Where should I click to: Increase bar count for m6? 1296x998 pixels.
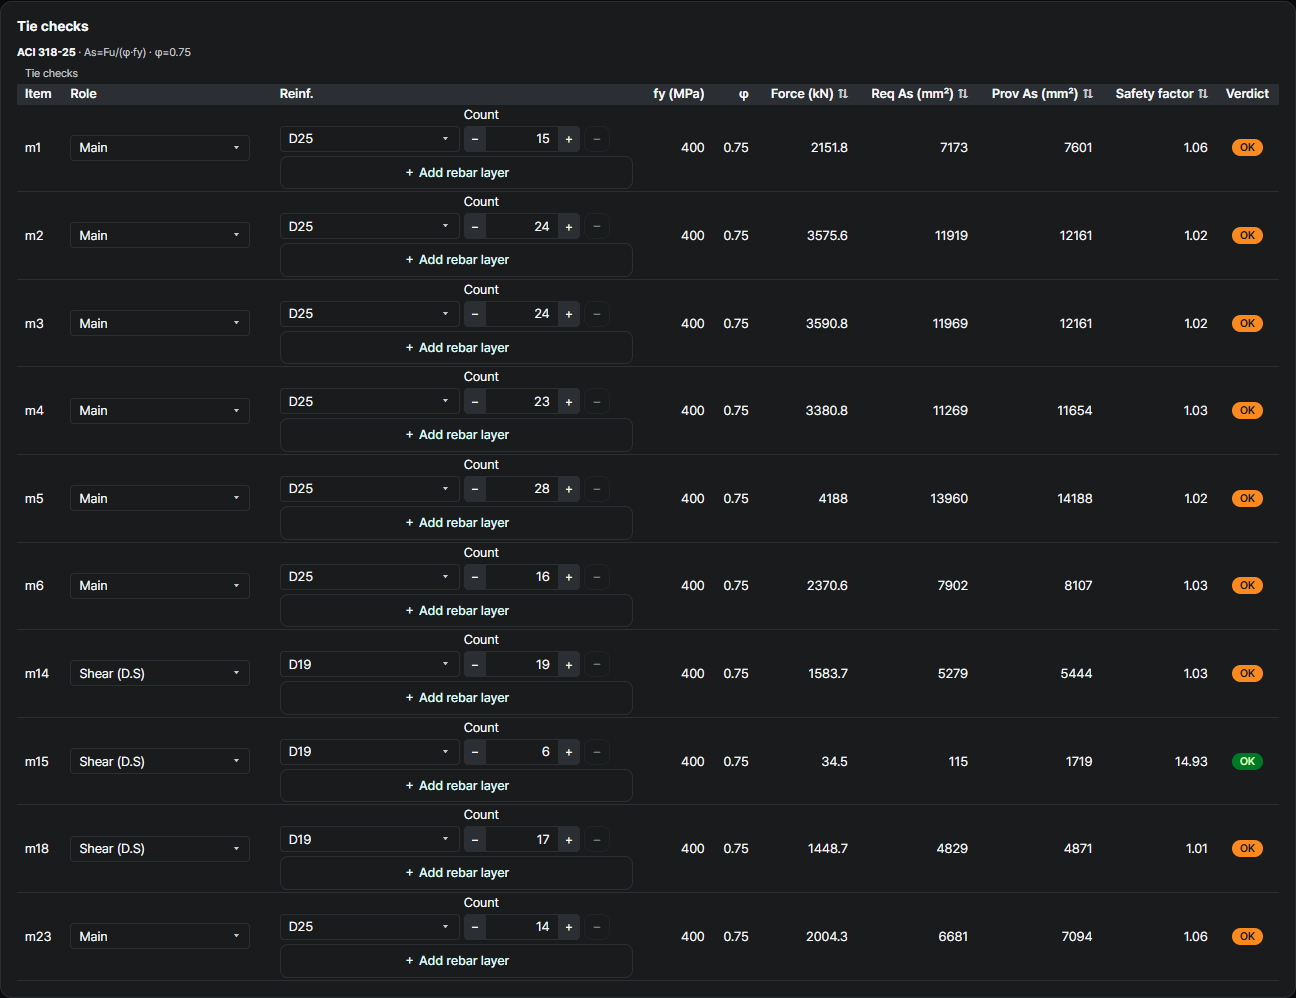[x=569, y=577]
